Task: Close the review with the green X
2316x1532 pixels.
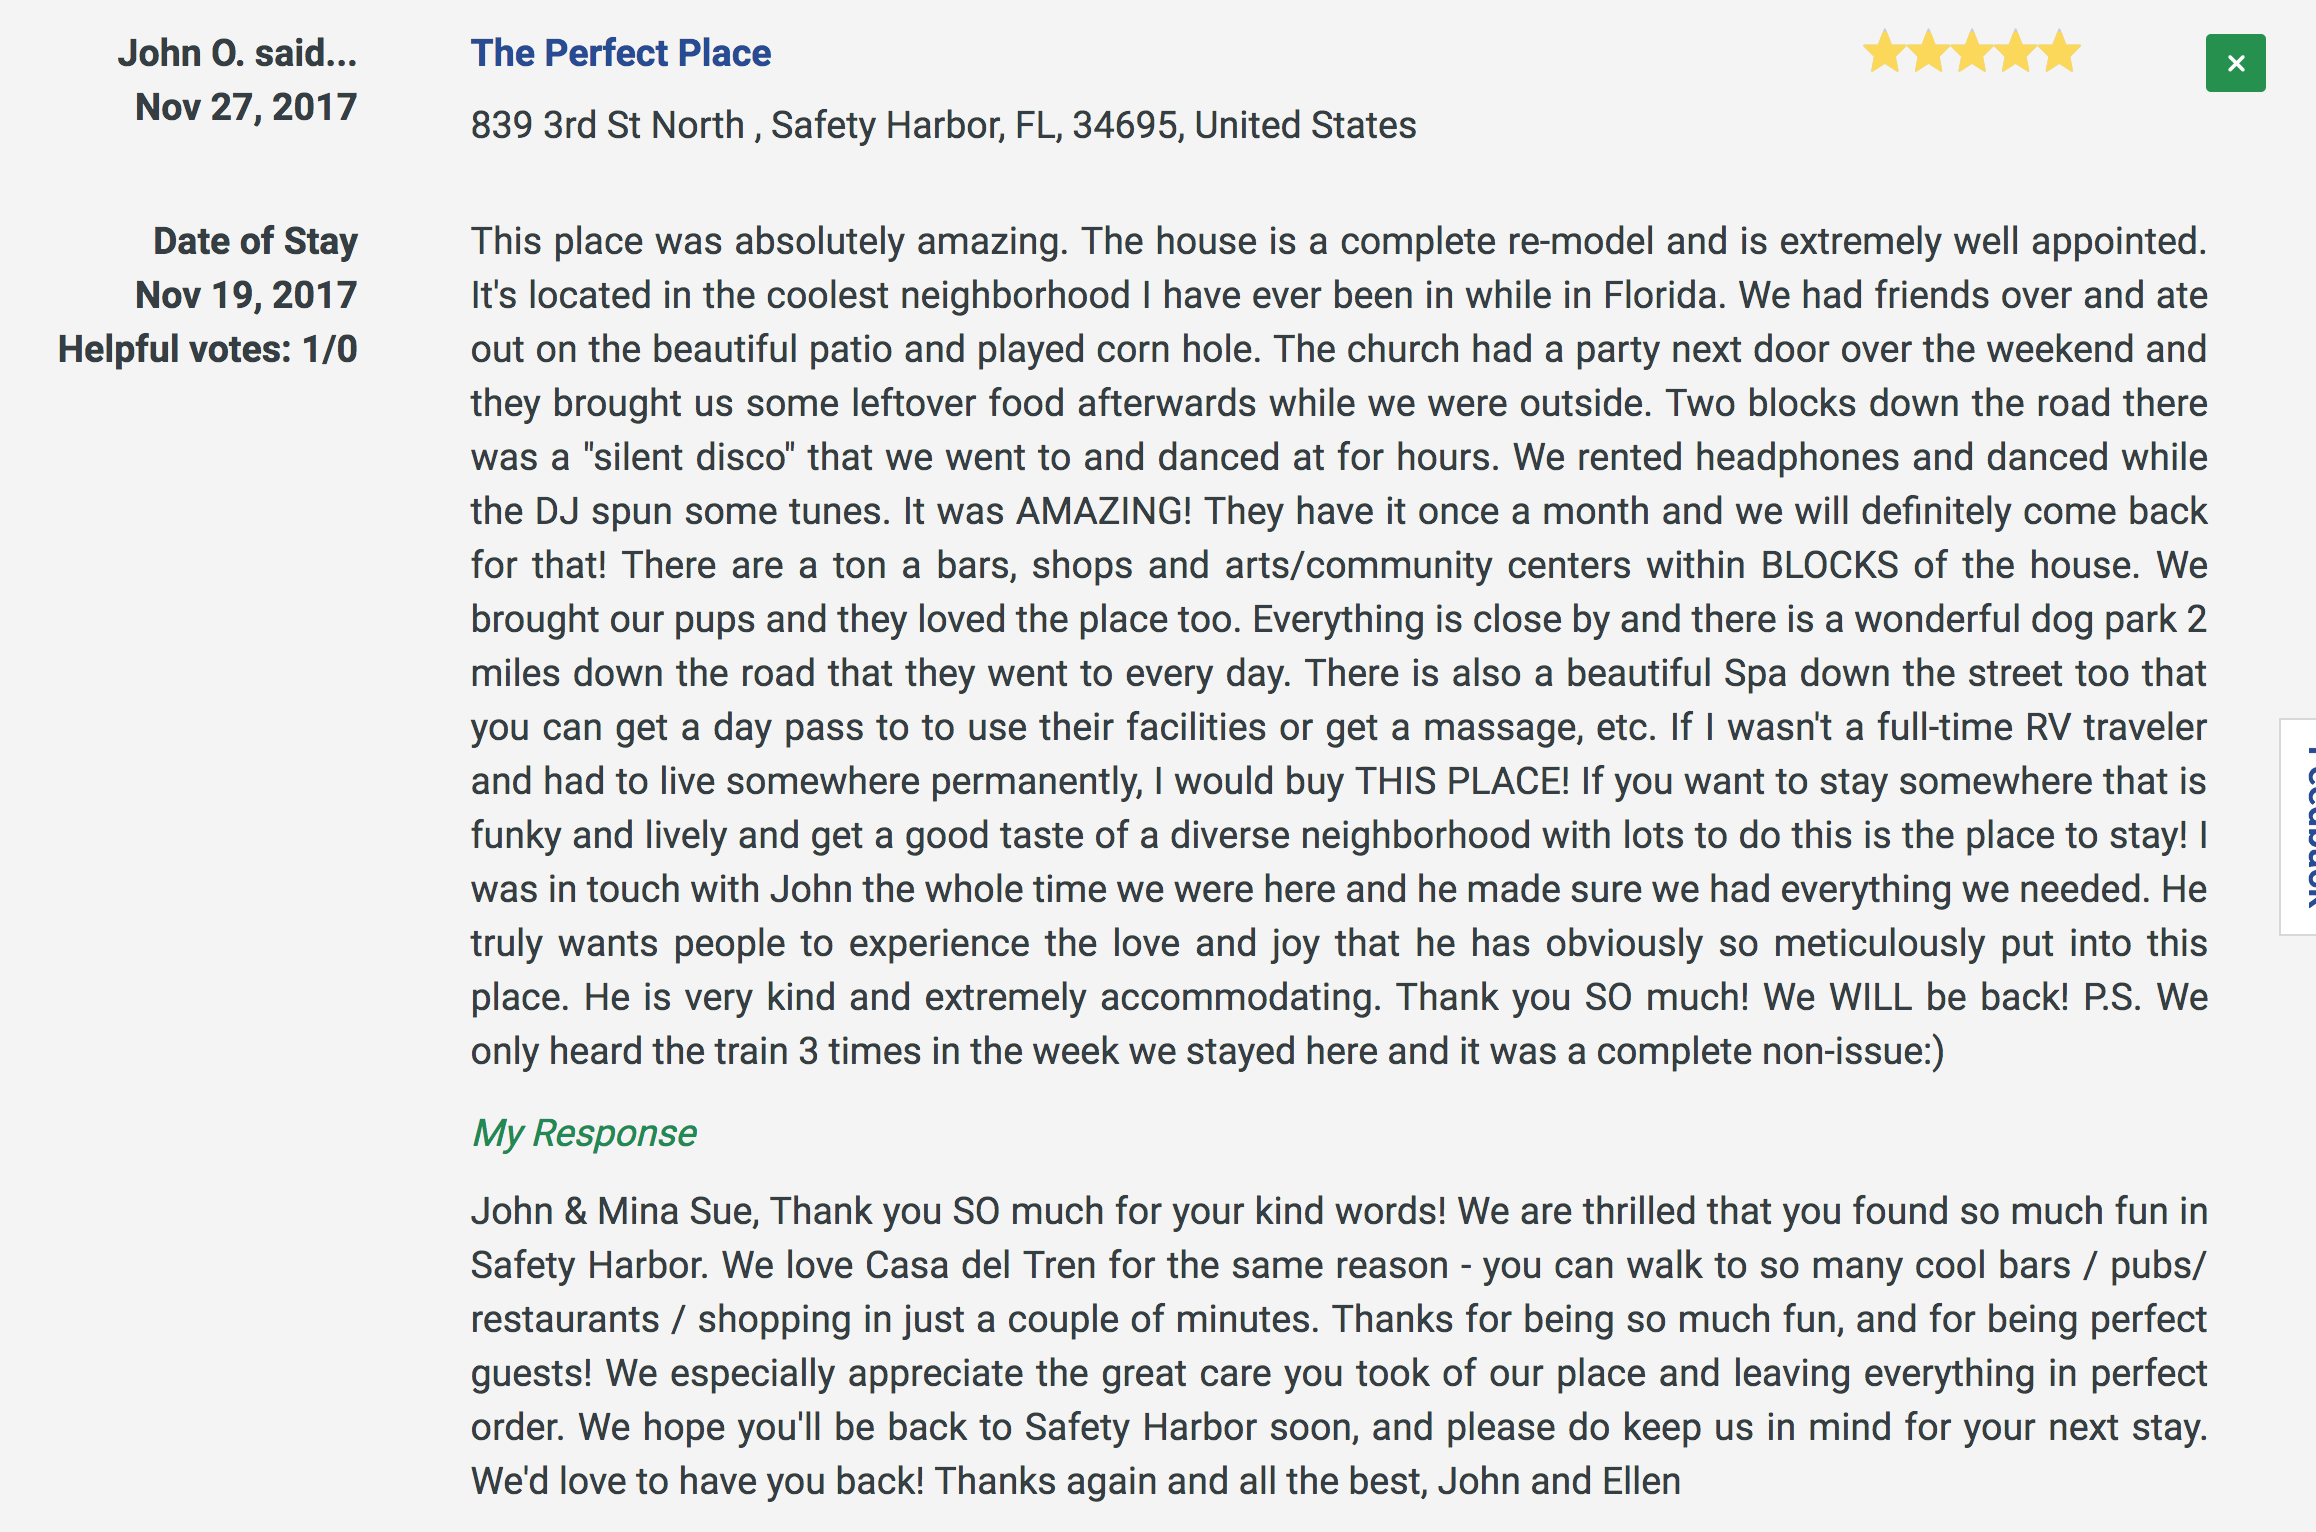Action: (2236, 63)
